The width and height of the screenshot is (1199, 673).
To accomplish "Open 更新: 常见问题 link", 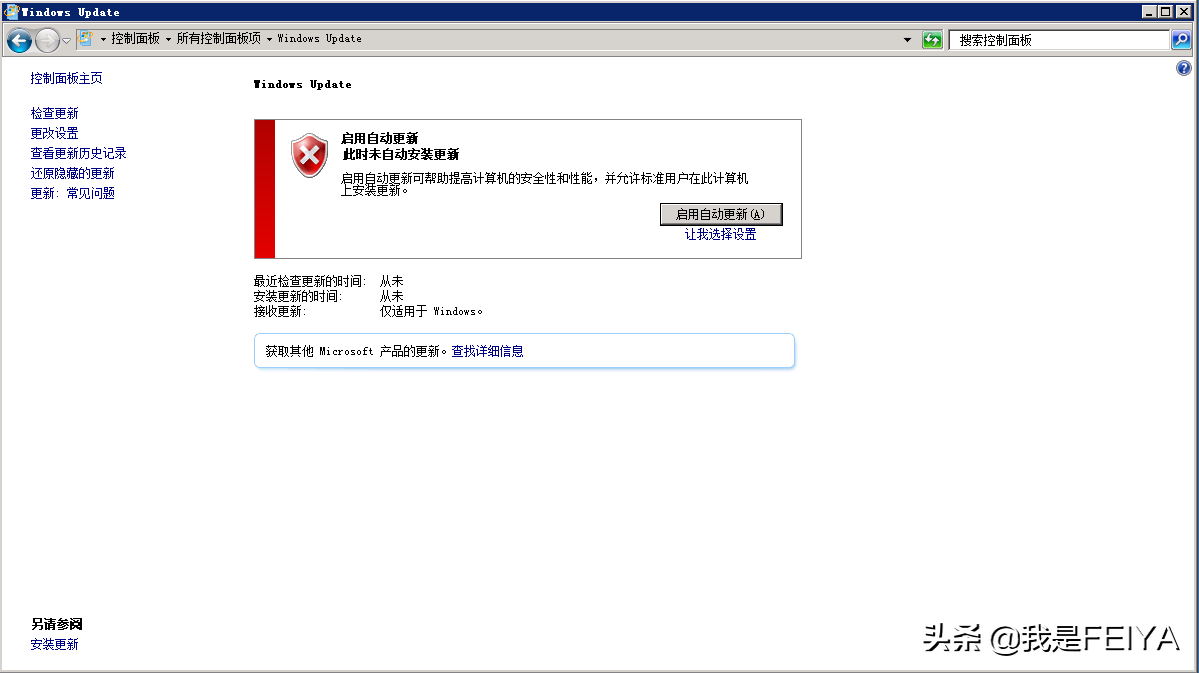I will coord(73,193).
